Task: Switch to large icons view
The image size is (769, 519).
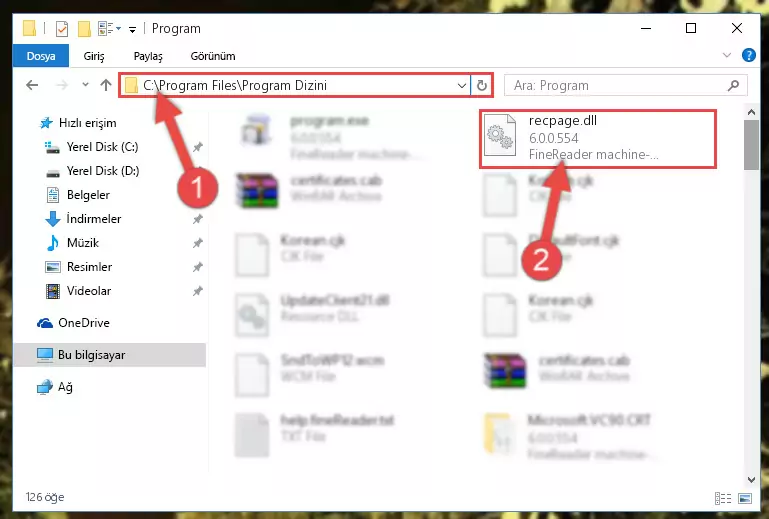Action: tap(744, 498)
